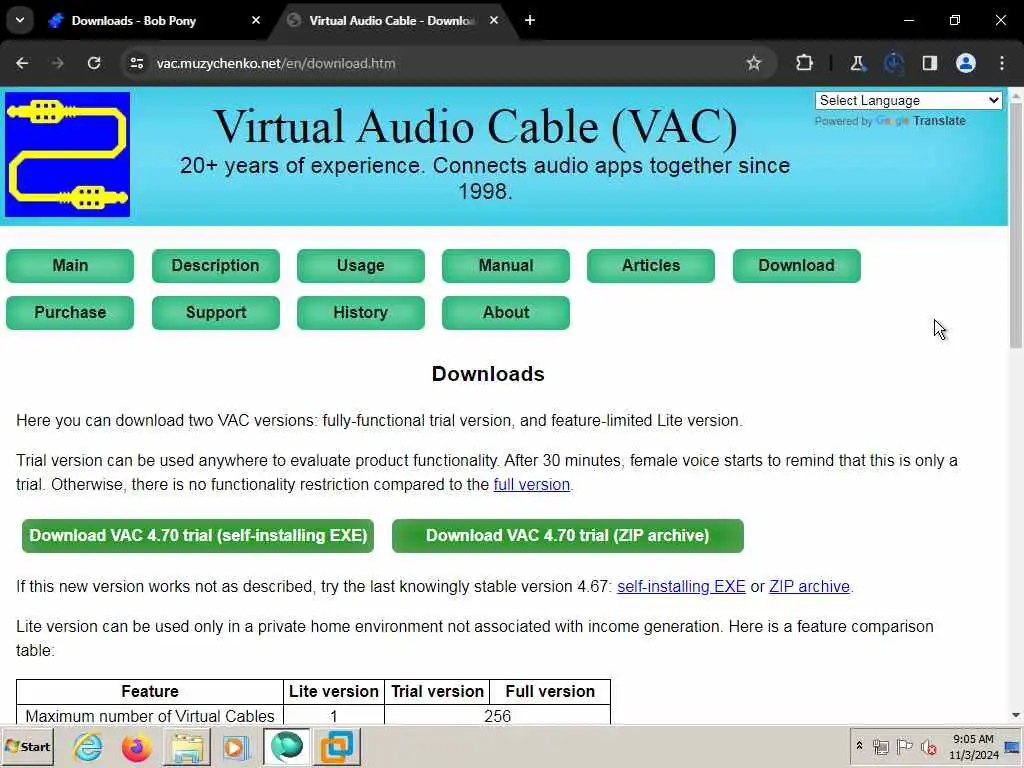1024x768 pixels.
Task: Open the Description page
Action: [216, 266]
